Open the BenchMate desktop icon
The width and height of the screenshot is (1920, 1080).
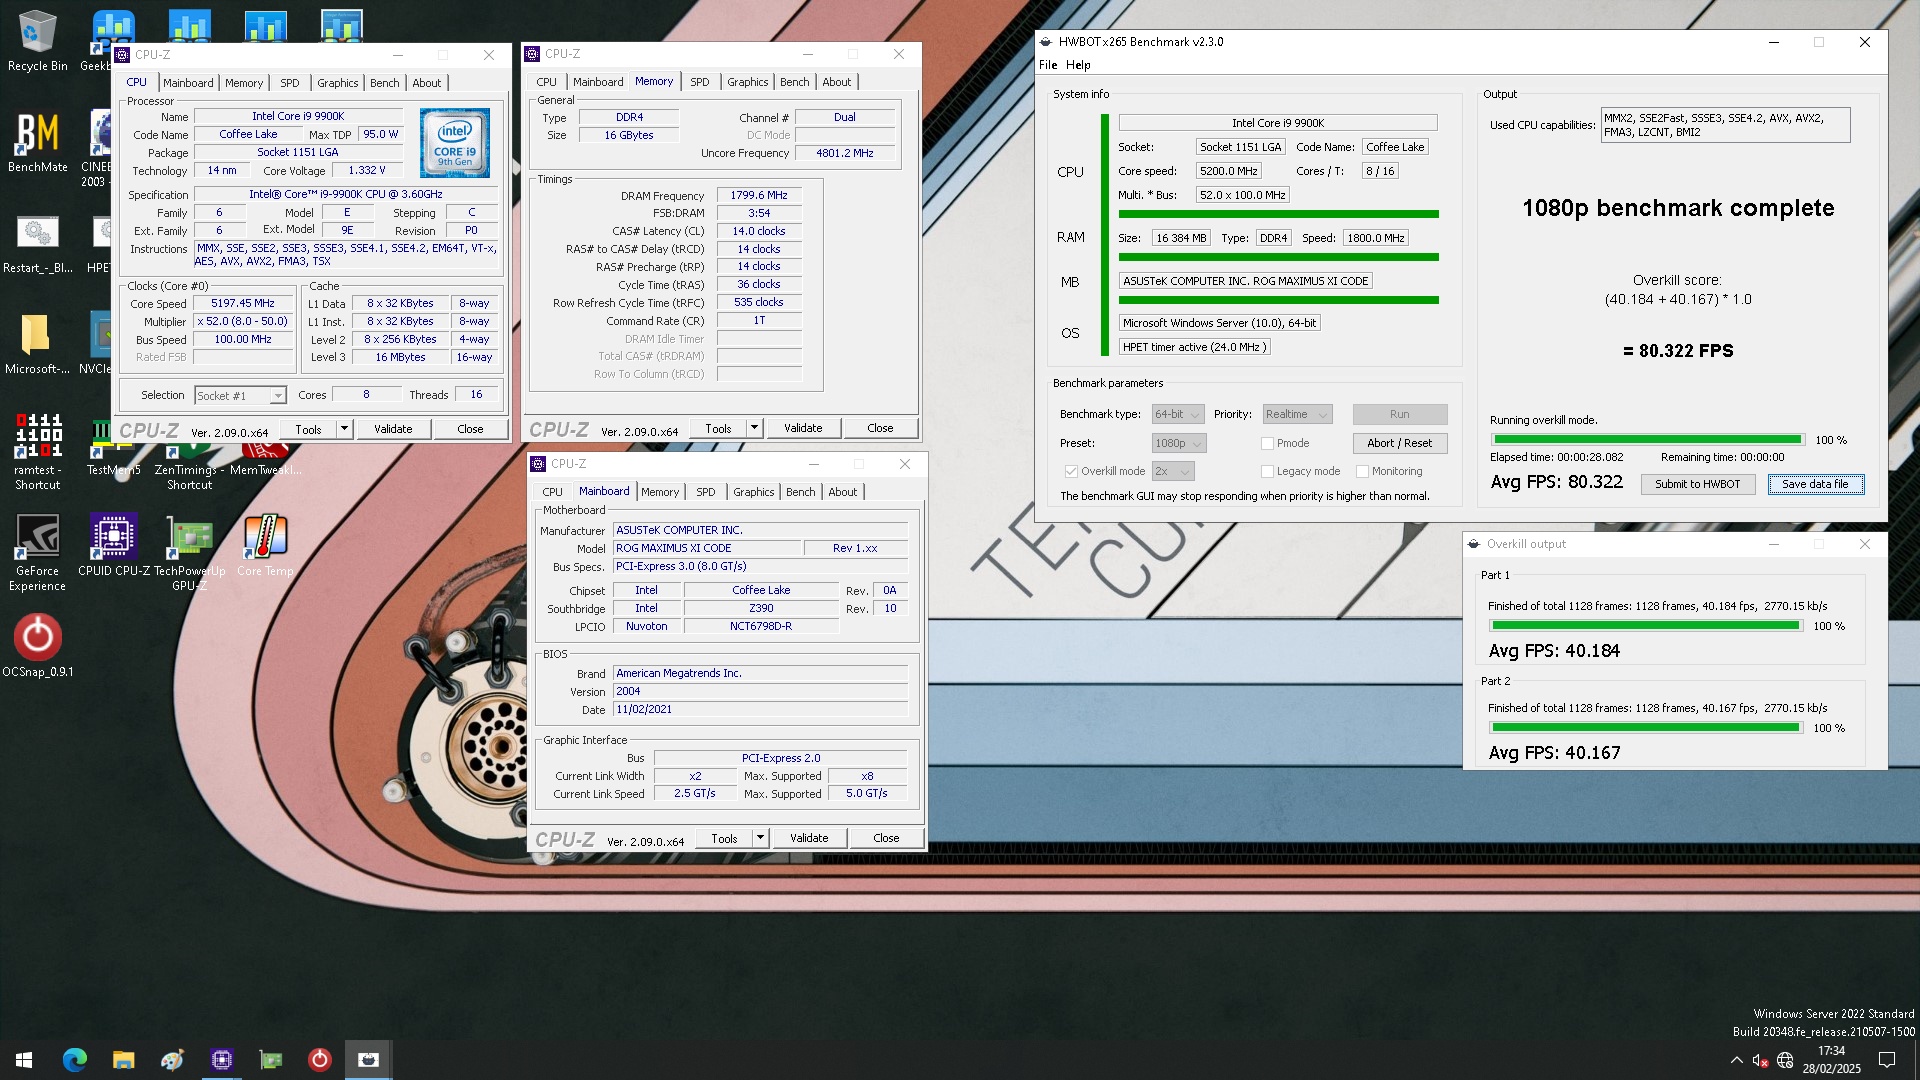click(37, 142)
